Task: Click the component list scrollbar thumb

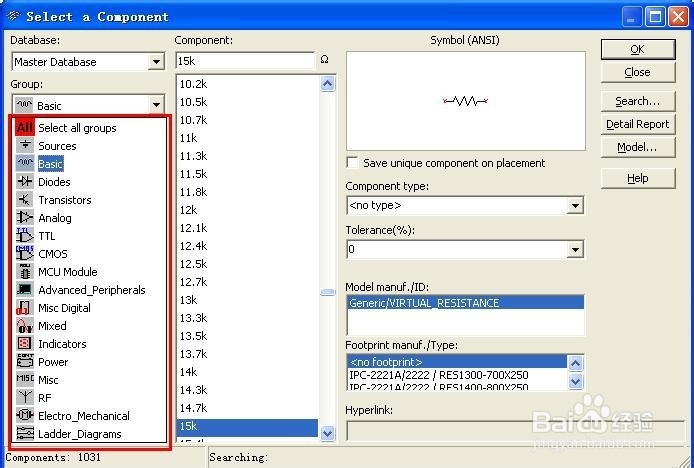Action: (328, 292)
